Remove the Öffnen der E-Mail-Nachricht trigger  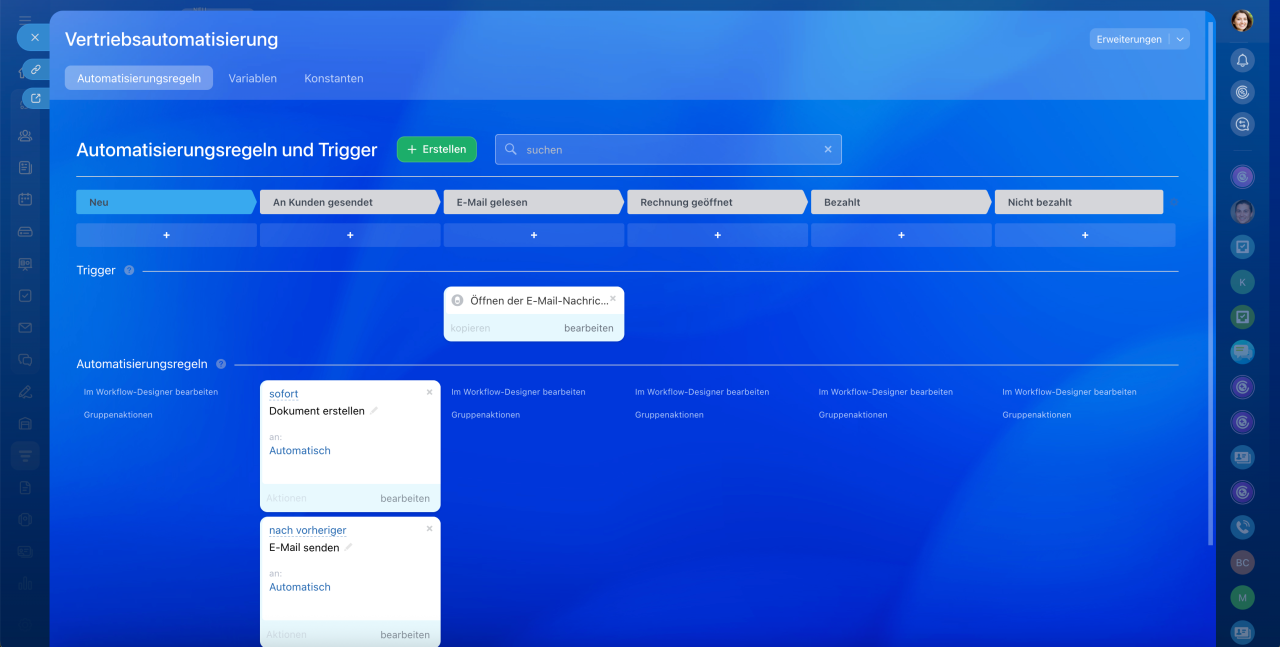(x=613, y=298)
